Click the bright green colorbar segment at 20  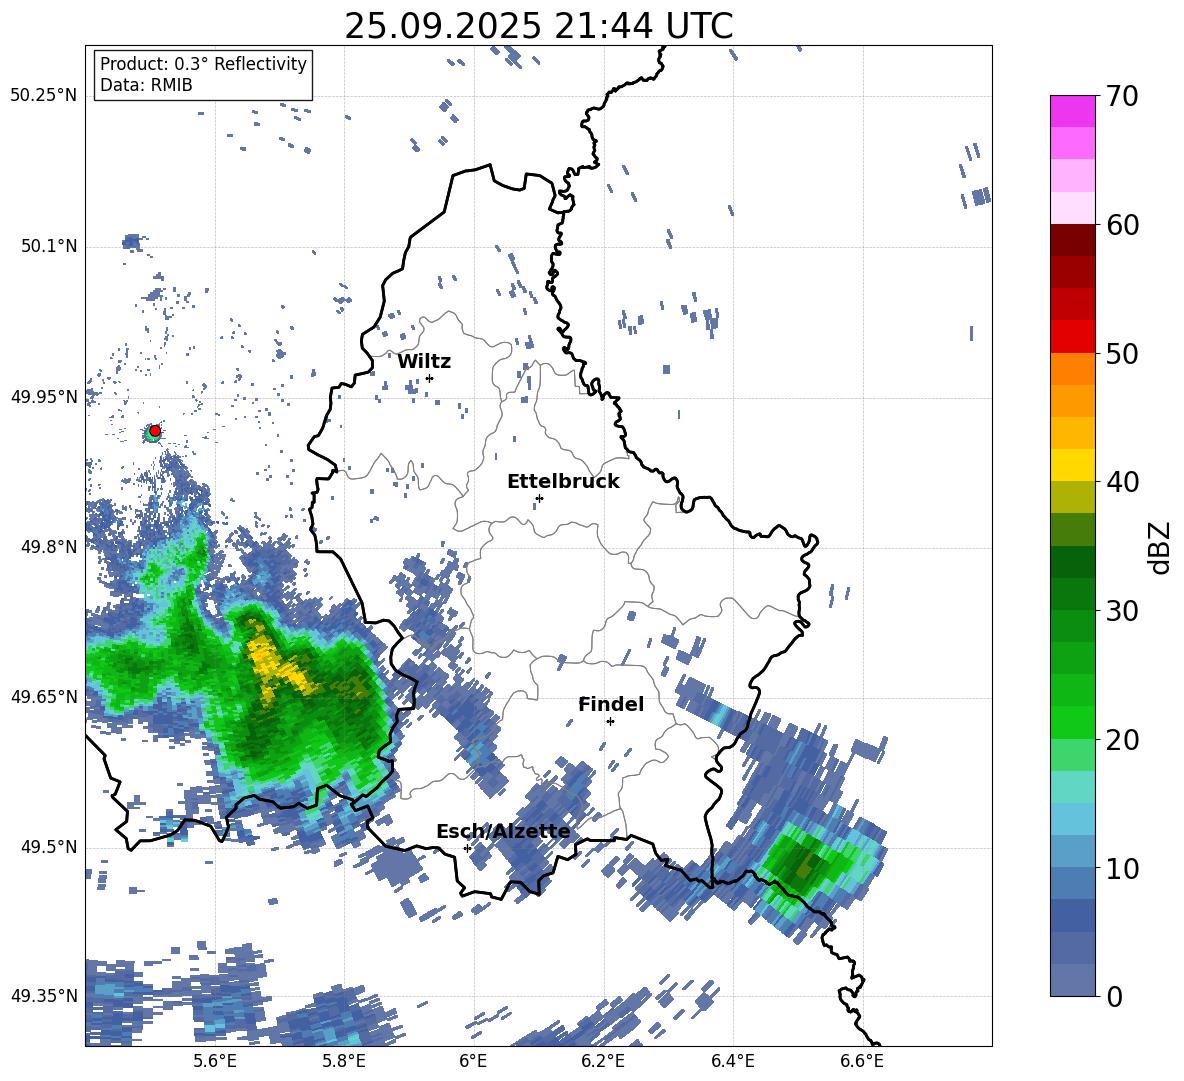coord(1072,722)
